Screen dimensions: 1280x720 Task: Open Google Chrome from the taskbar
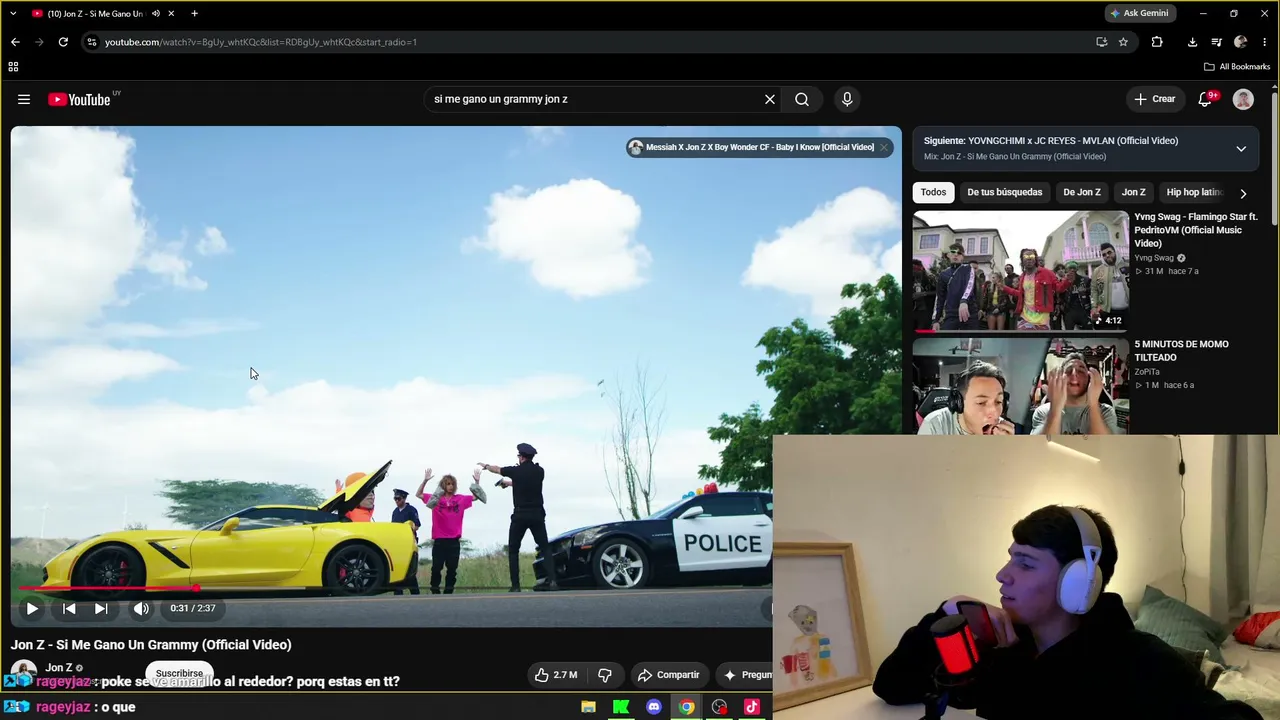point(686,707)
